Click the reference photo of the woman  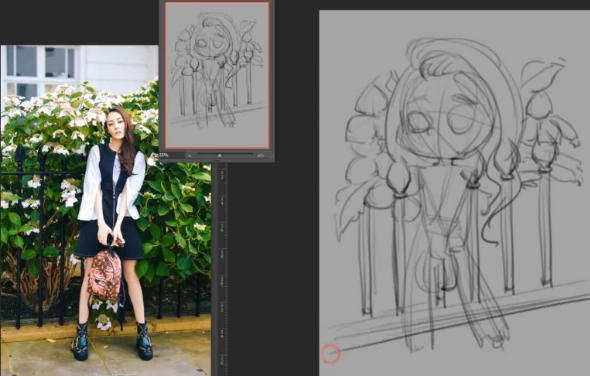pyautogui.click(x=105, y=210)
